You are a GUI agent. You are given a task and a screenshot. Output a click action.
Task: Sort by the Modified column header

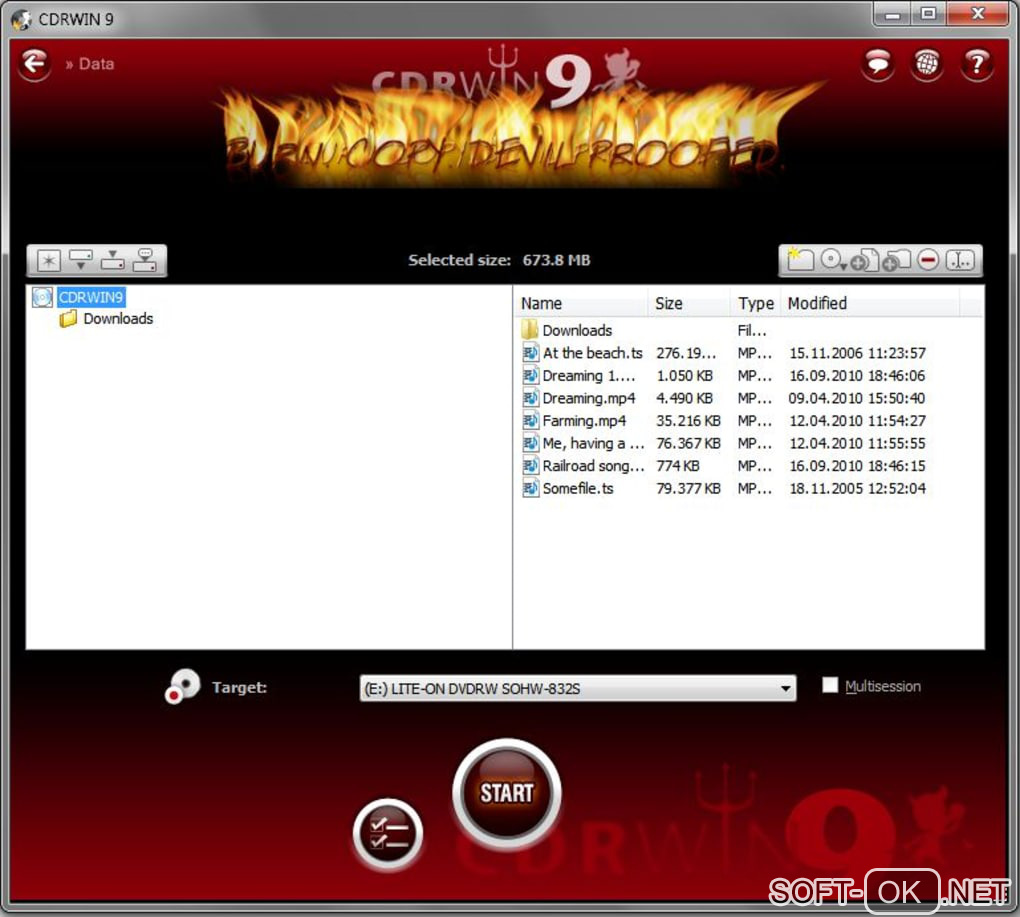coord(870,303)
